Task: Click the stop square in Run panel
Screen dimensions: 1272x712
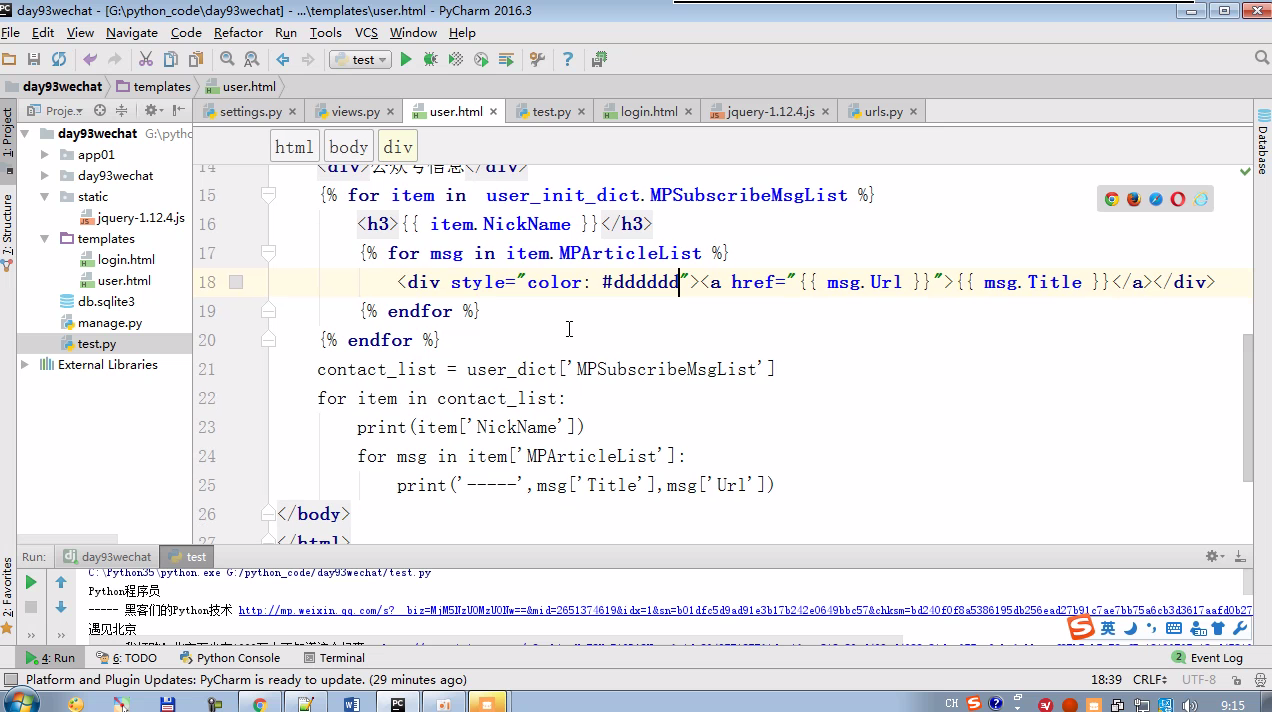Action: click(31, 607)
